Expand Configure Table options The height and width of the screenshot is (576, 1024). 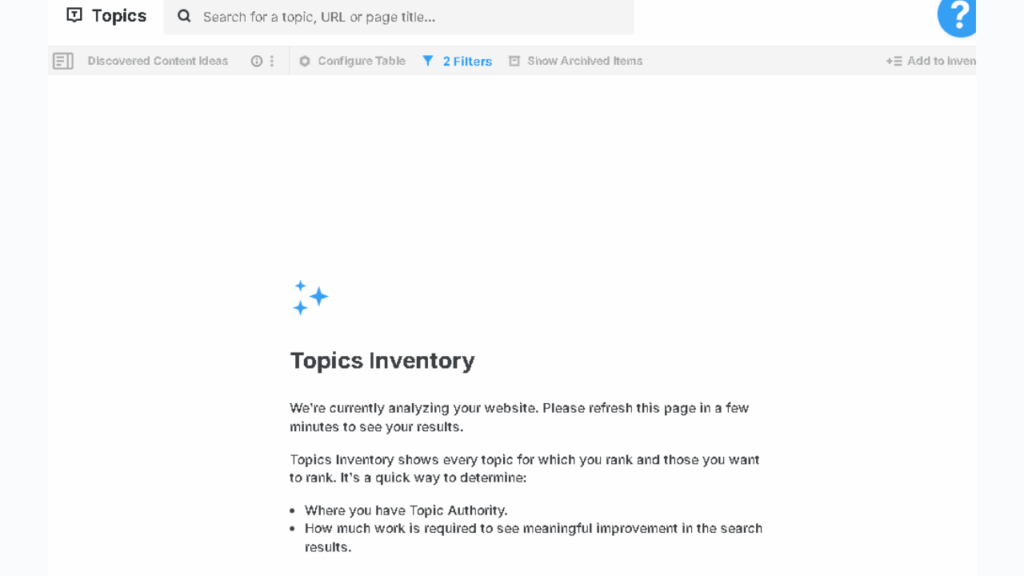pyautogui.click(x=351, y=61)
